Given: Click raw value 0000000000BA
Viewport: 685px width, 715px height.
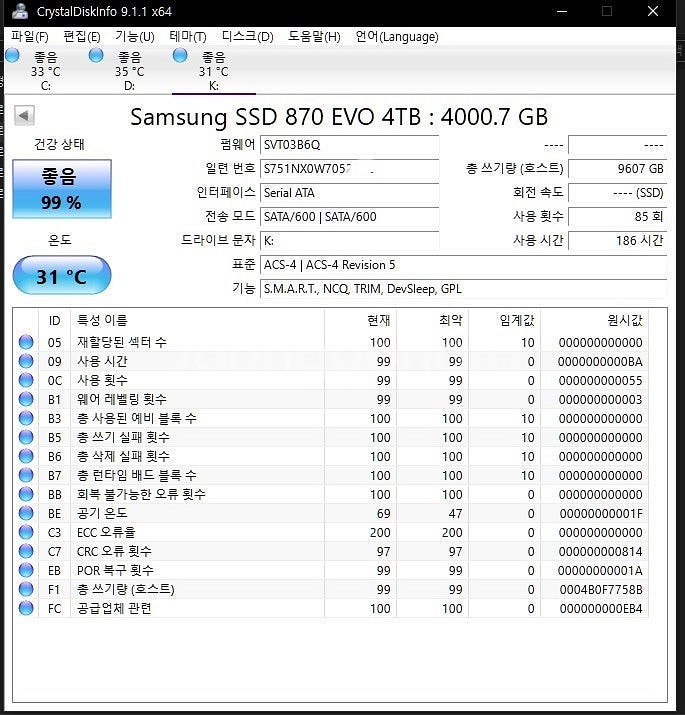Looking at the screenshot, I should coord(600,362).
